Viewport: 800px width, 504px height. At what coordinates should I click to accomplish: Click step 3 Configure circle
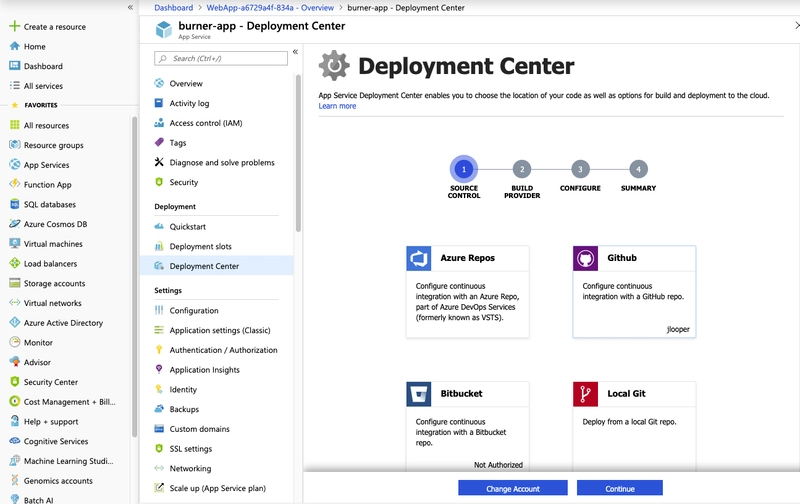click(x=580, y=169)
